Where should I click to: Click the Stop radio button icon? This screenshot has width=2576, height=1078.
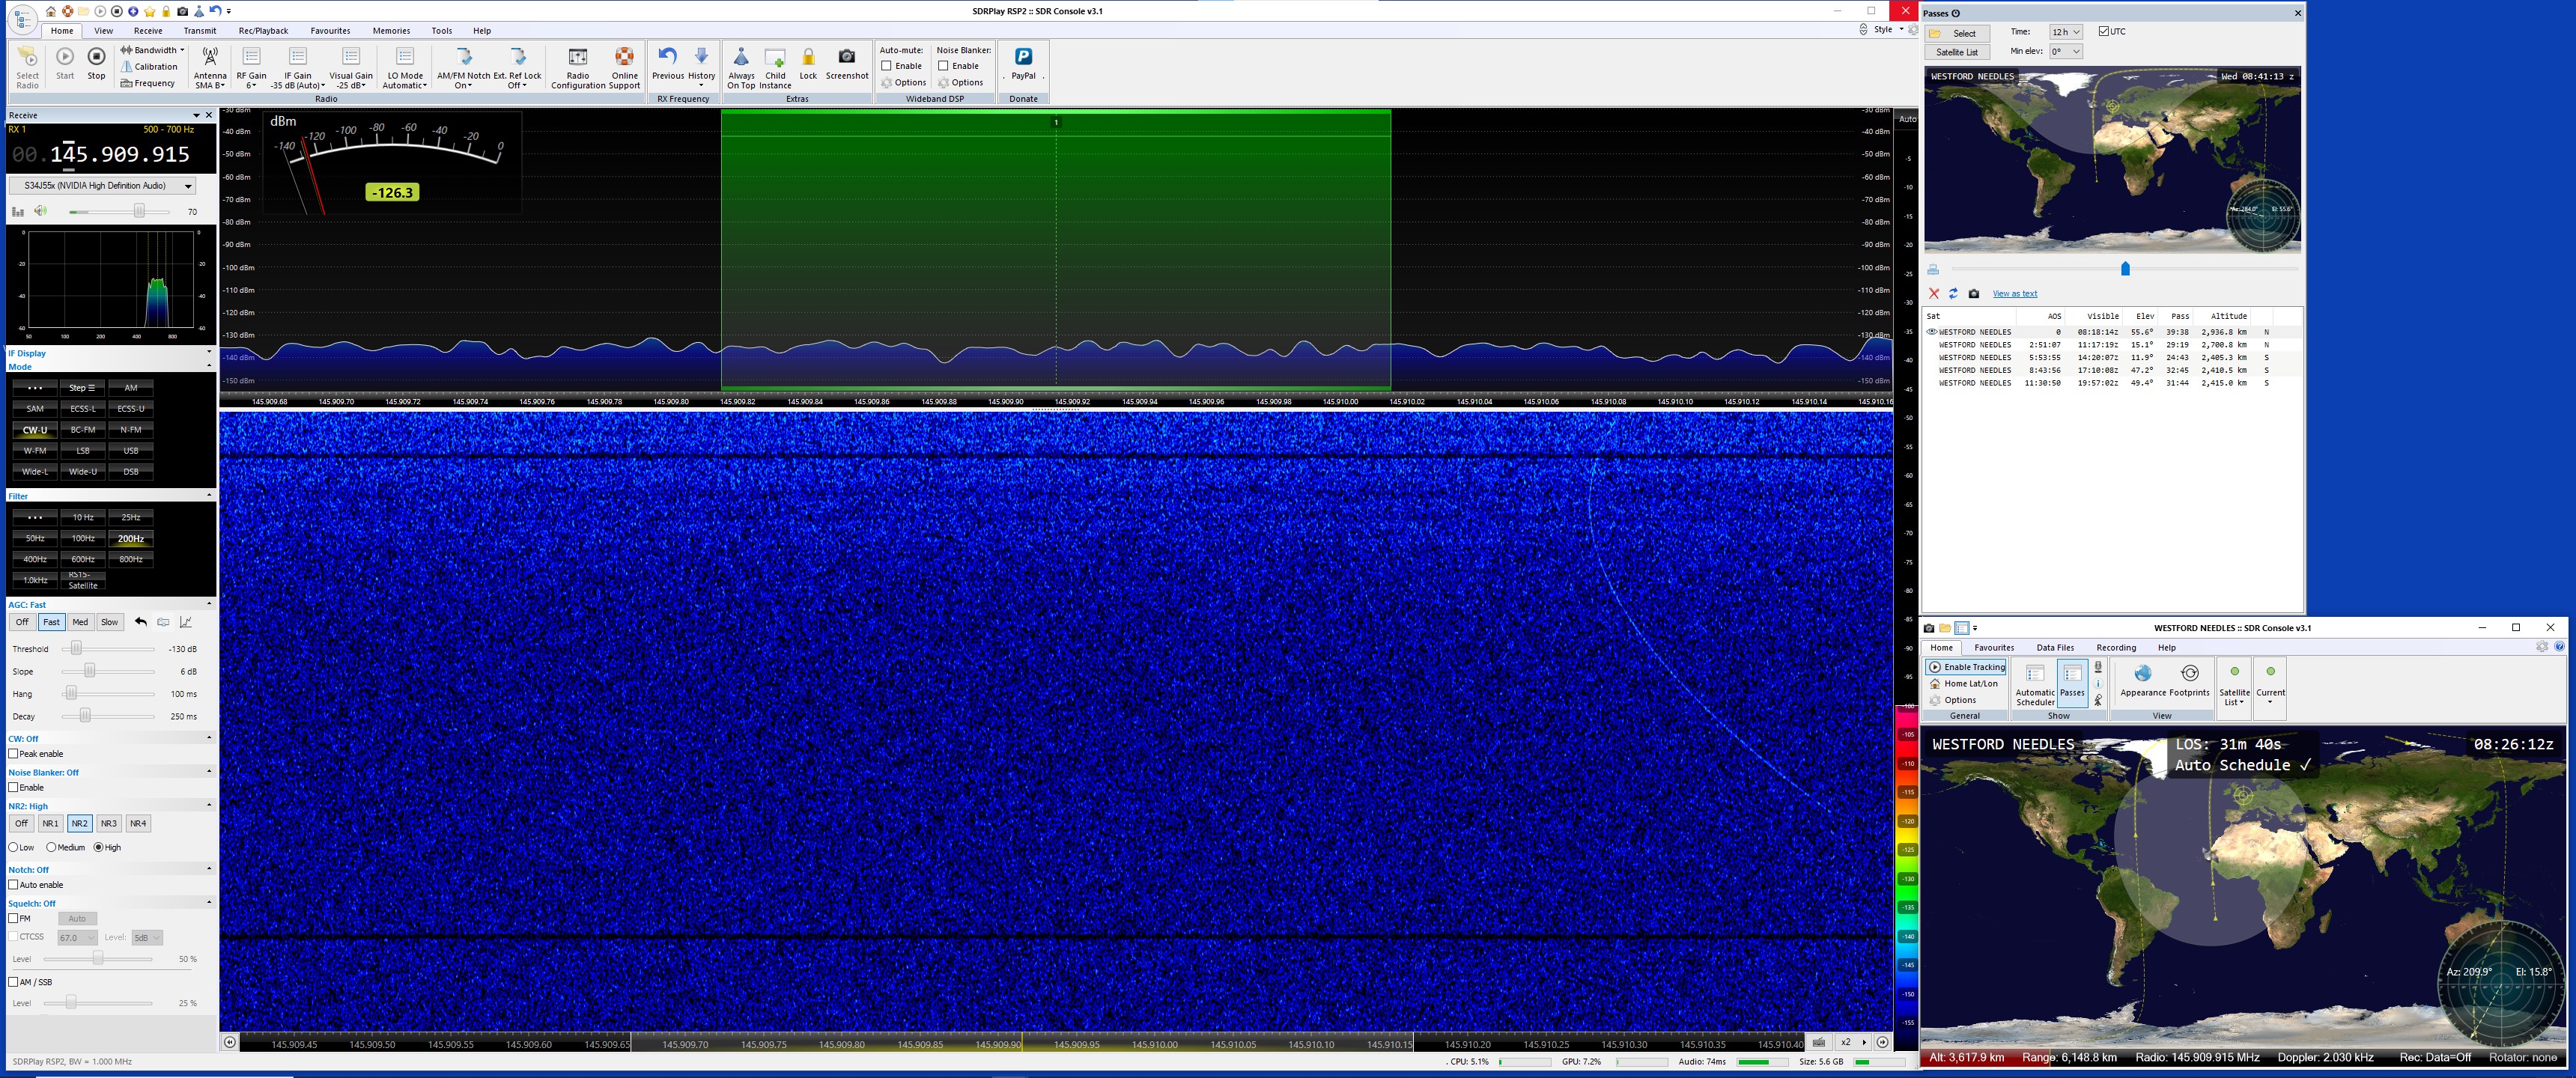point(96,57)
